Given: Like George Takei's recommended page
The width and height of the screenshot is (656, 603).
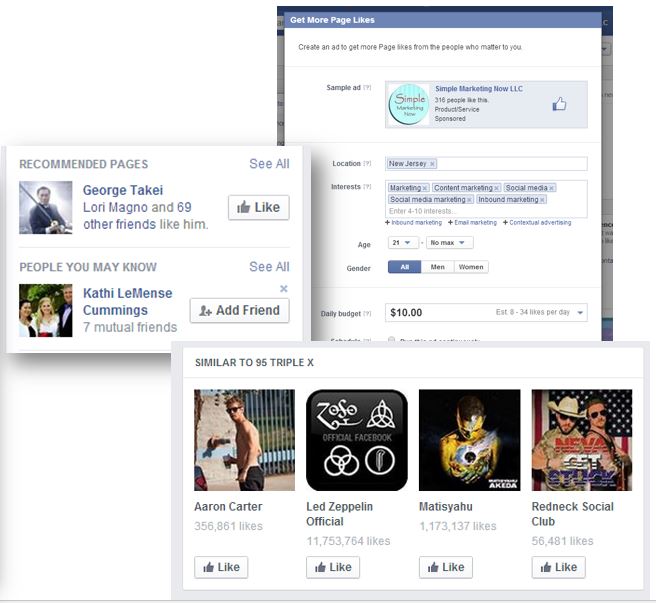Looking at the screenshot, I should tap(259, 207).
